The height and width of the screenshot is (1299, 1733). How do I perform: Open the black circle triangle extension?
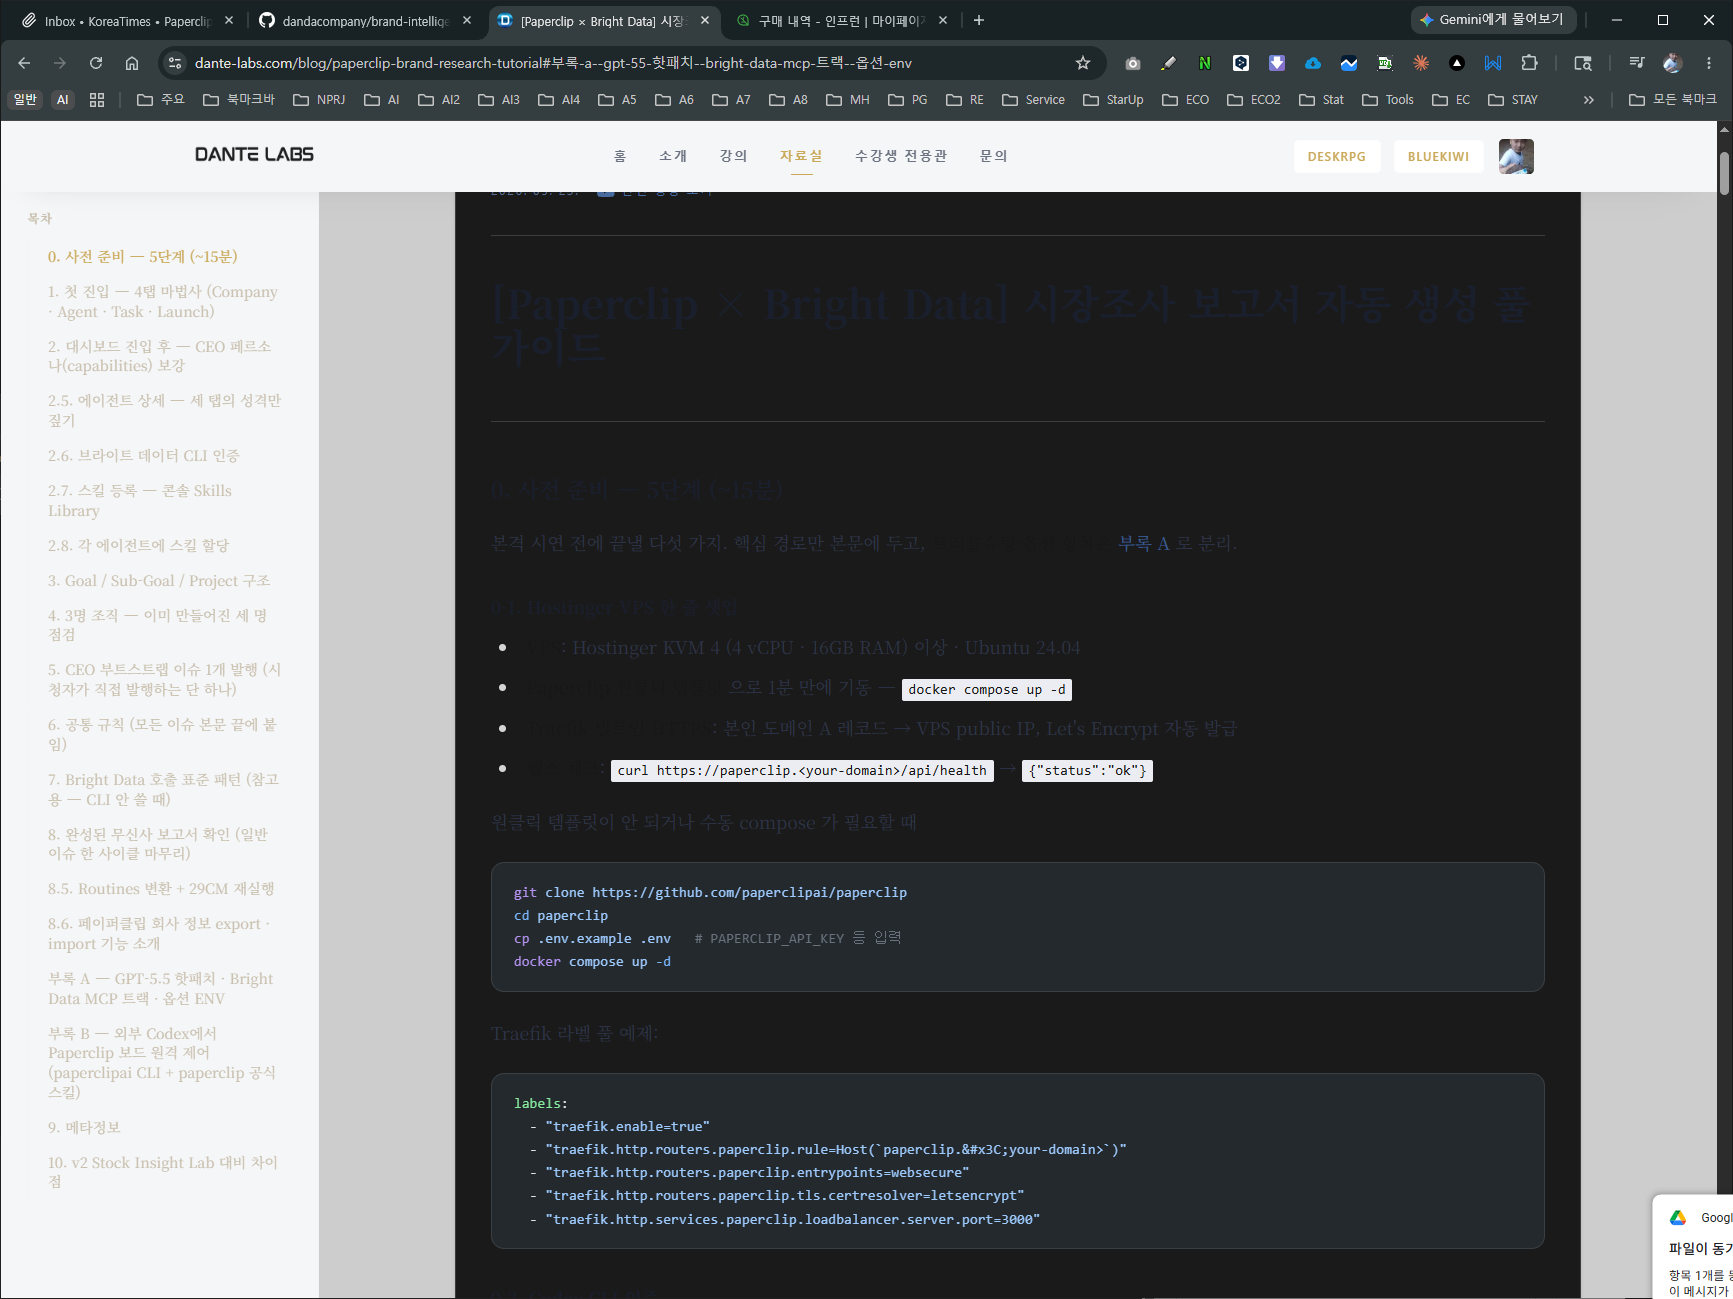pos(1457,63)
